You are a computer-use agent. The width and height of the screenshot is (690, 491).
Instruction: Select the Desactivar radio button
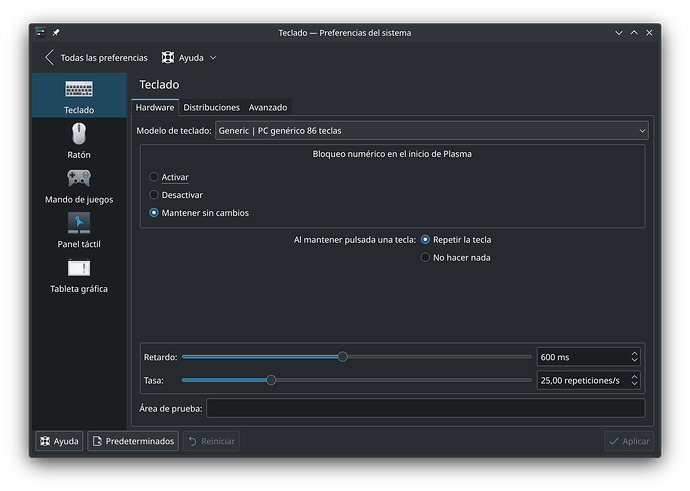pyautogui.click(x=154, y=195)
